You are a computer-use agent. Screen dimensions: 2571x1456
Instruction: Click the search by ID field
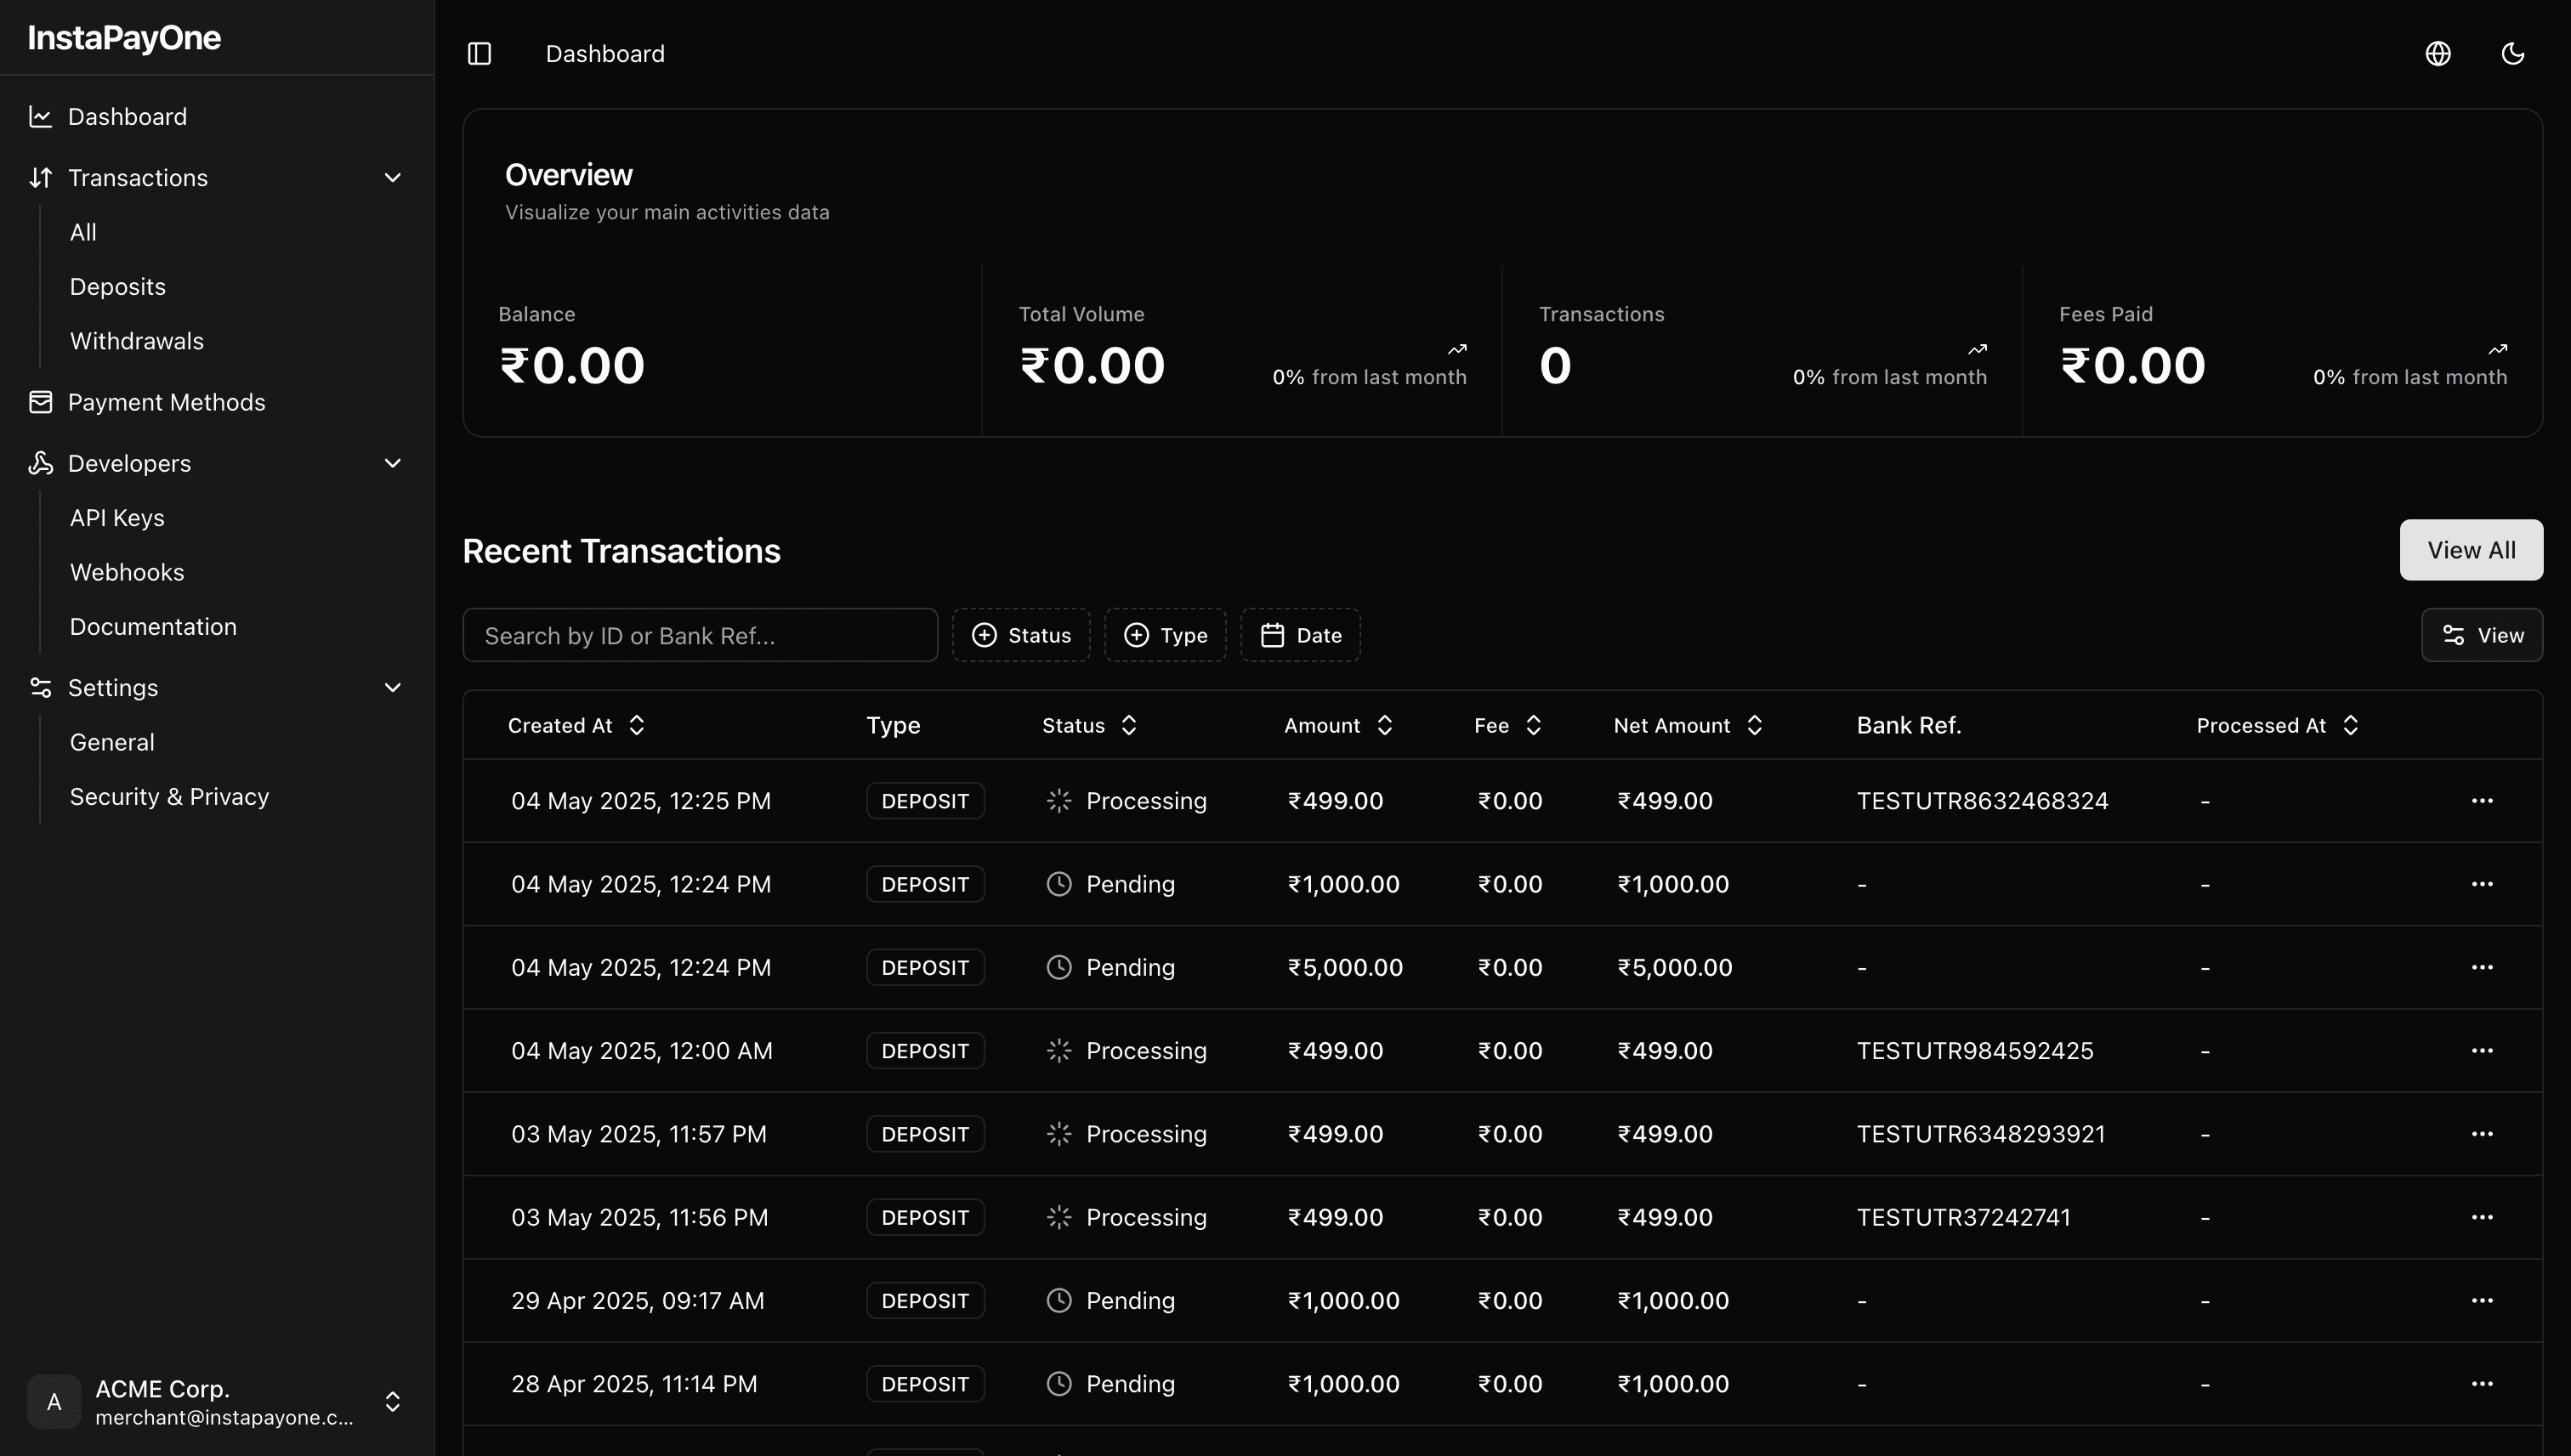pyautogui.click(x=699, y=636)
